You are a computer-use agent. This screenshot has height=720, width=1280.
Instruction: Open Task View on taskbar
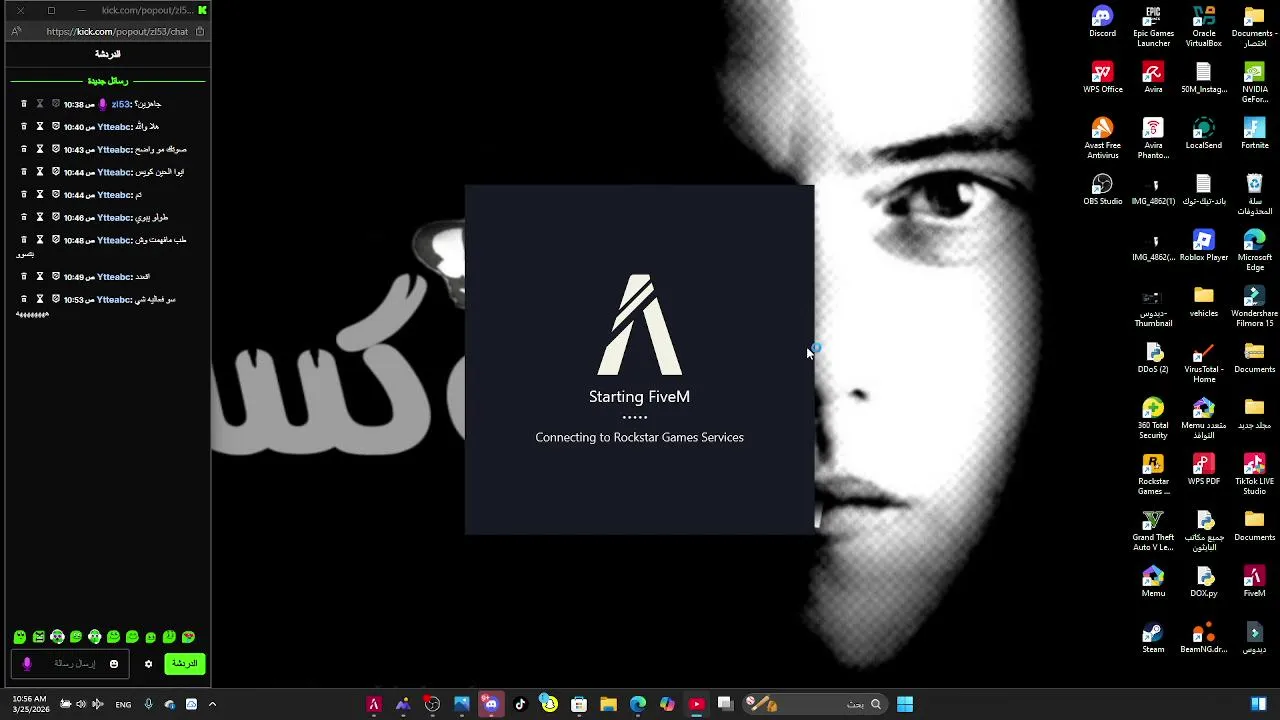click(x=725, y=704)
